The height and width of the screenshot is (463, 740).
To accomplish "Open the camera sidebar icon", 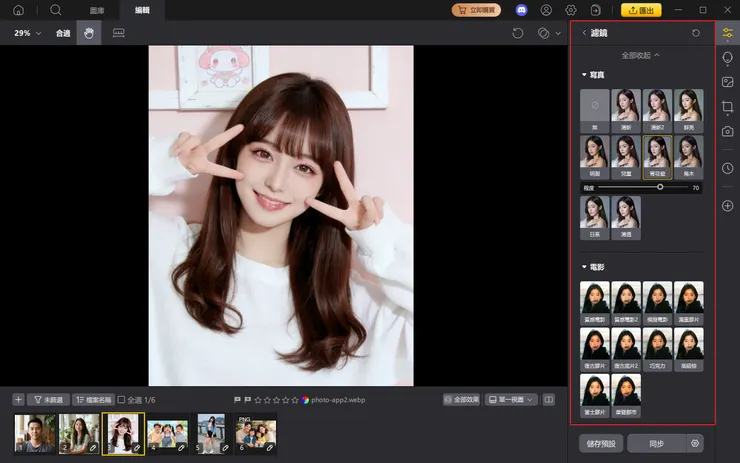I will coord(727,131).
